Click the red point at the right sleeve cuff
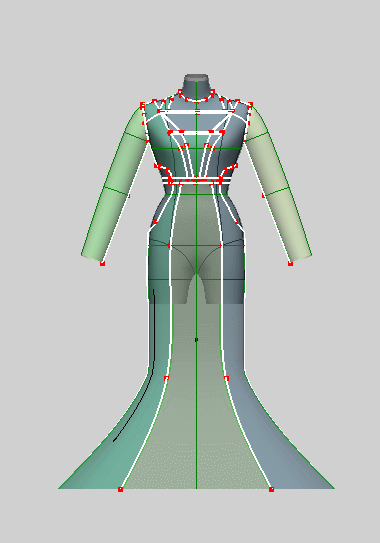 pos(290,264)
